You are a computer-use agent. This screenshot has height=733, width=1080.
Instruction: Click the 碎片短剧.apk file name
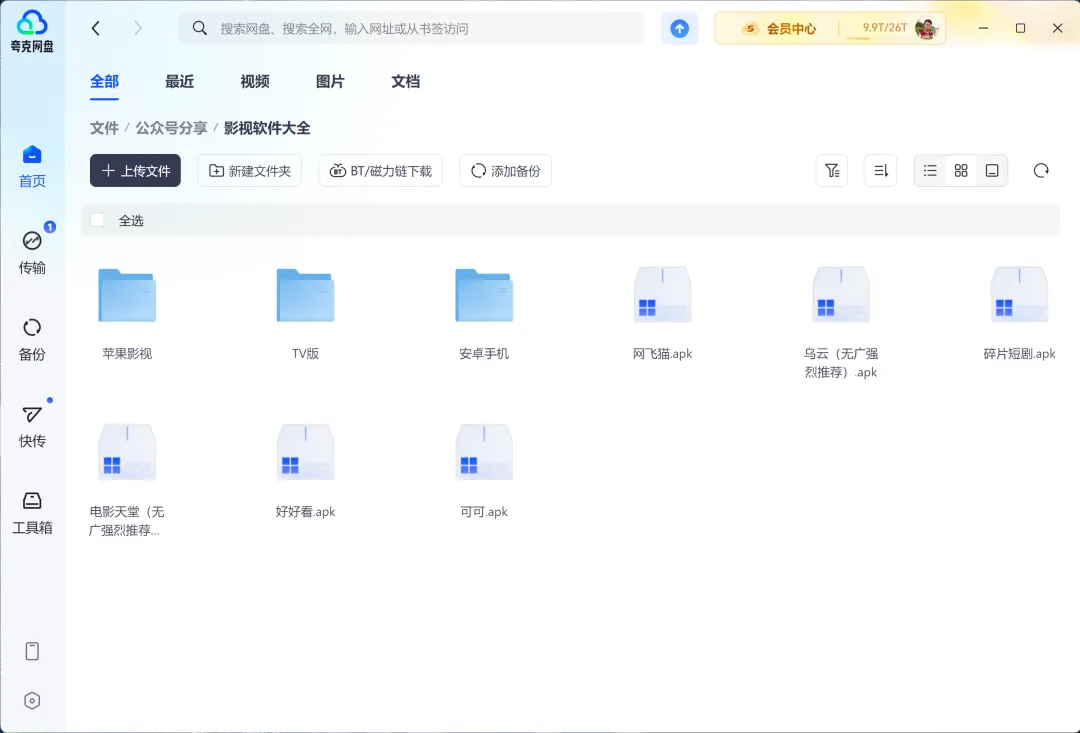point(1019,353)
